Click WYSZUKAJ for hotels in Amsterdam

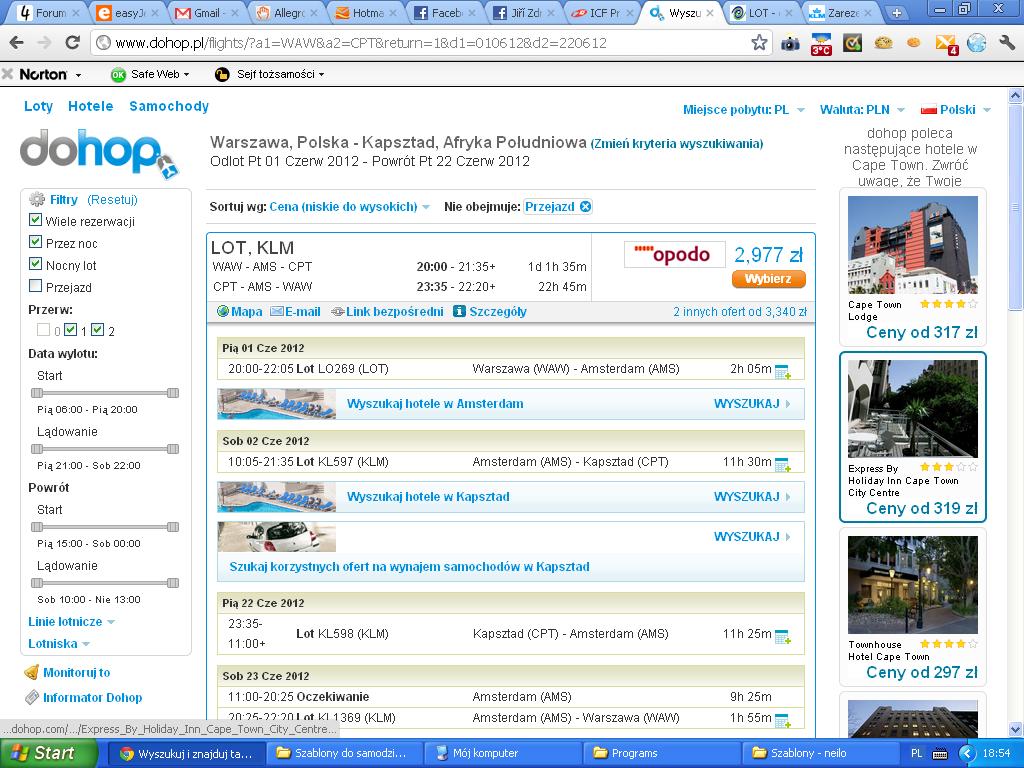(752, 404)
